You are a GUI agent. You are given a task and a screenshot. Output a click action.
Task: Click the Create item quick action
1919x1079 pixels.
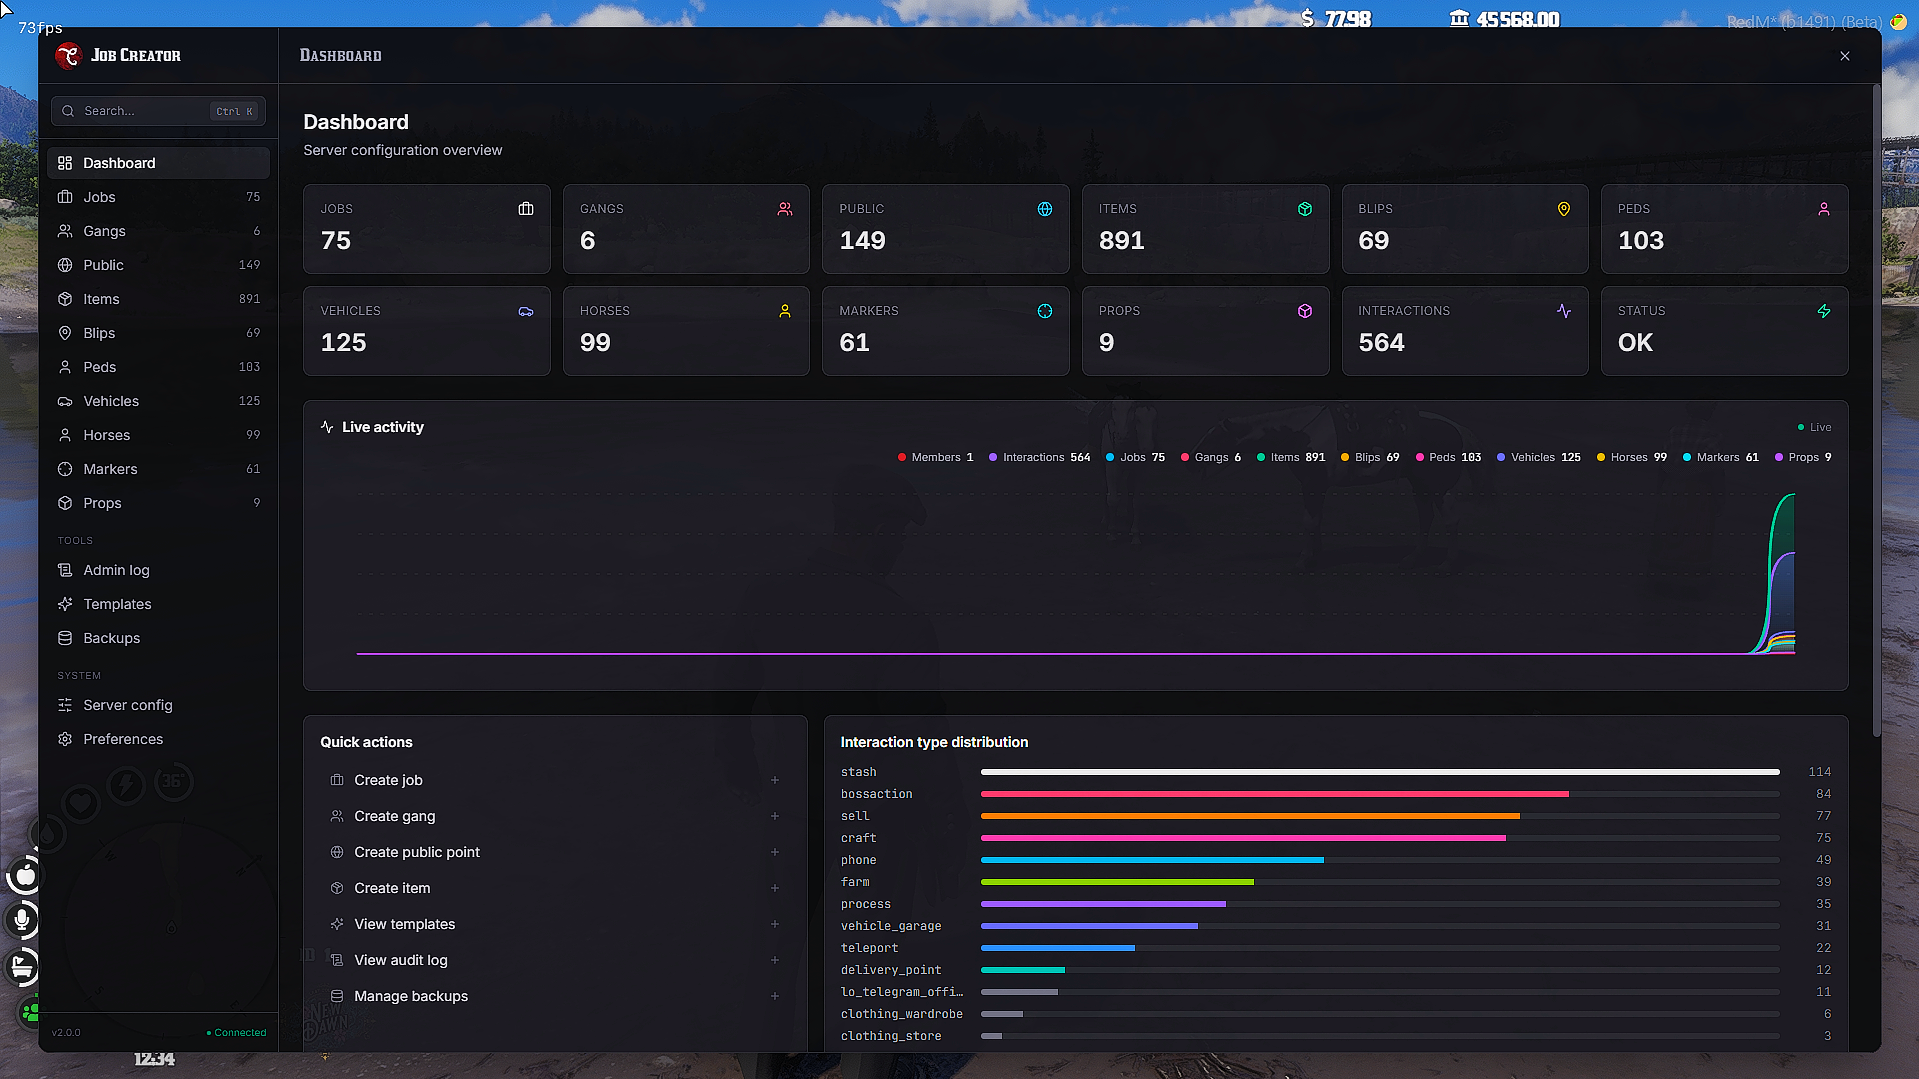pos(555,888)
